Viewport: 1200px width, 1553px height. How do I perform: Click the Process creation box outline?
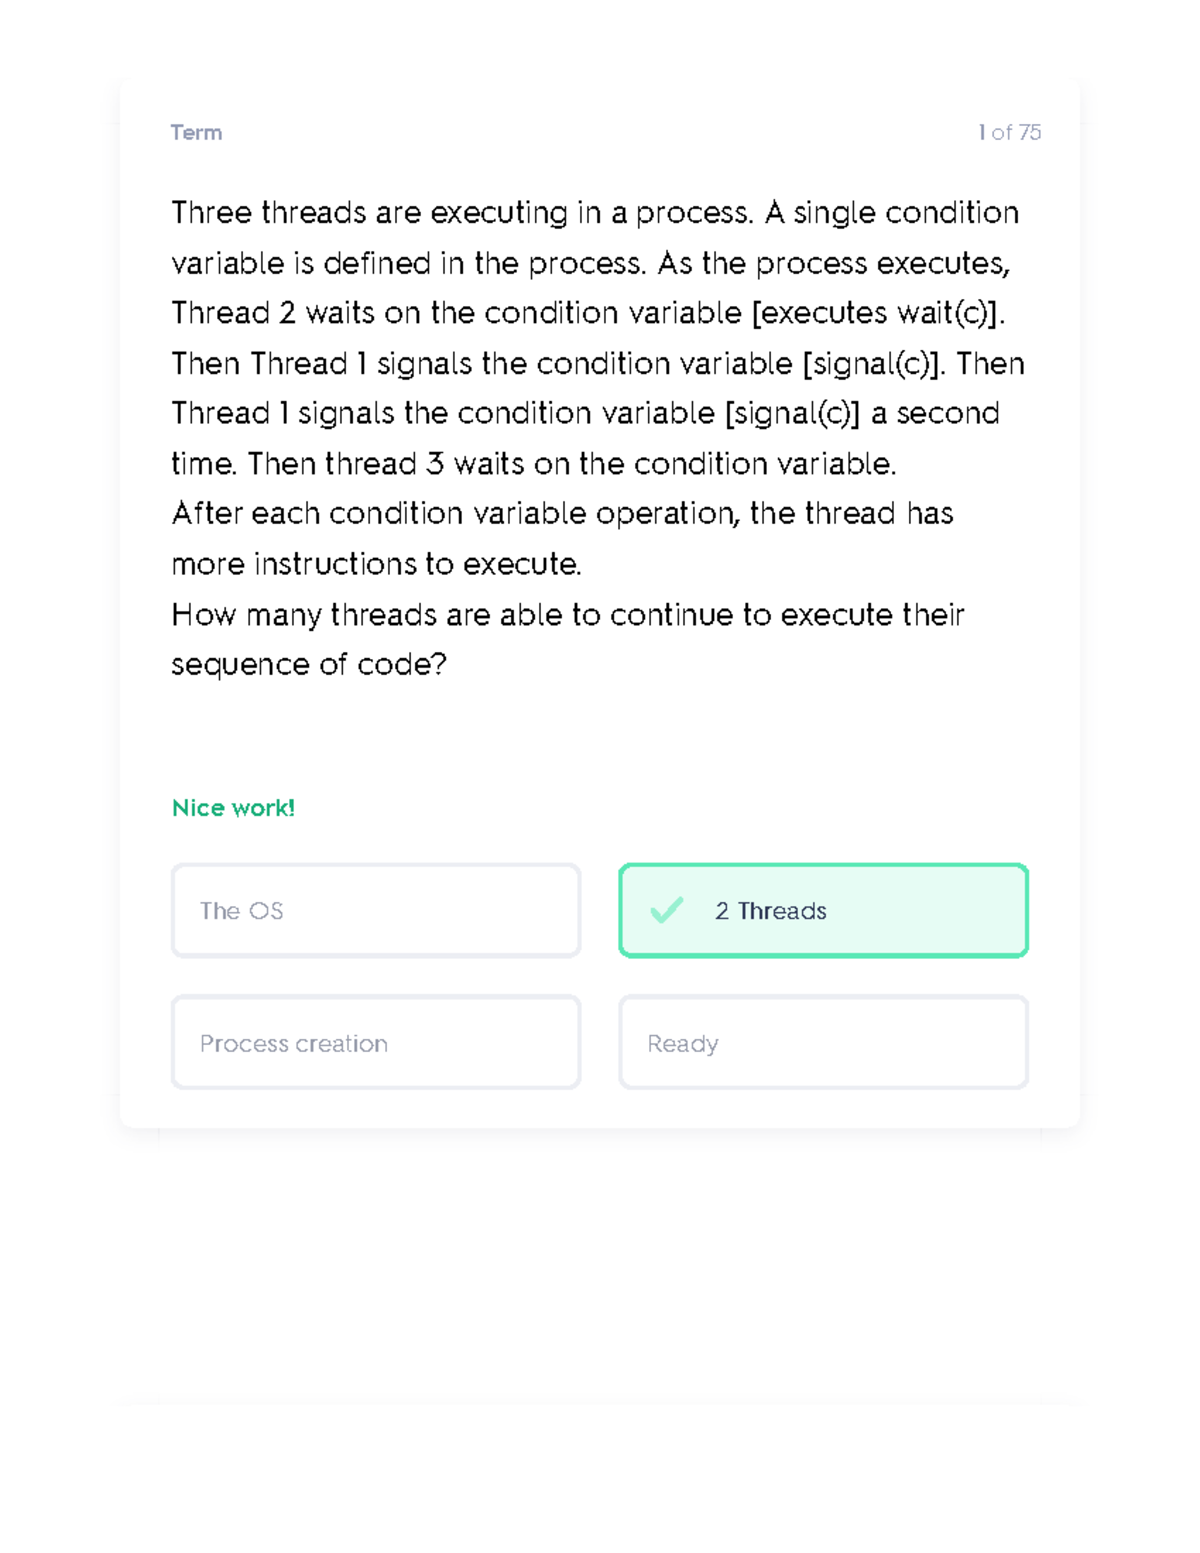point(375,998)
